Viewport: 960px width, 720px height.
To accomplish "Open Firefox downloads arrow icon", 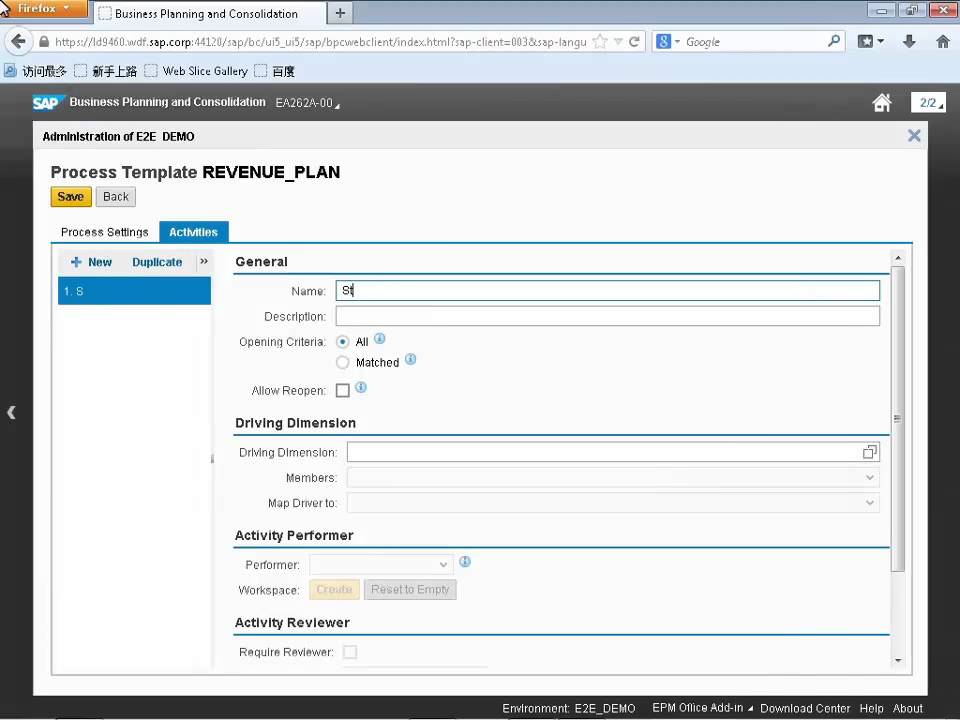I will pos(909,42).
